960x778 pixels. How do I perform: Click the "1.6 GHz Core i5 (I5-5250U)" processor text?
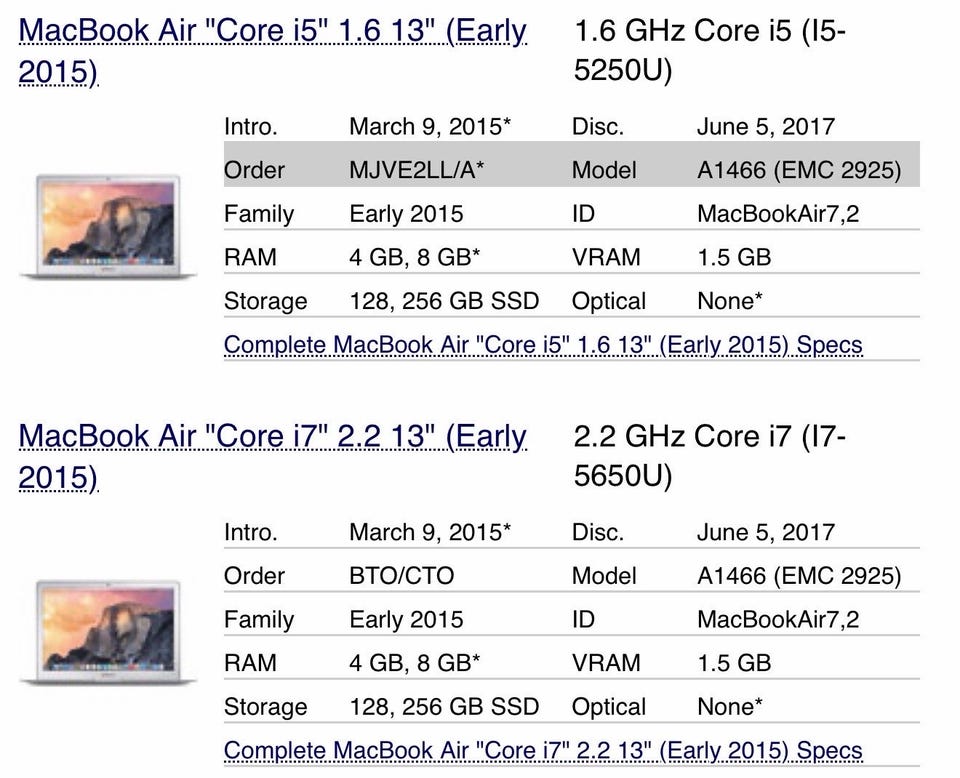tap(710, 50)
